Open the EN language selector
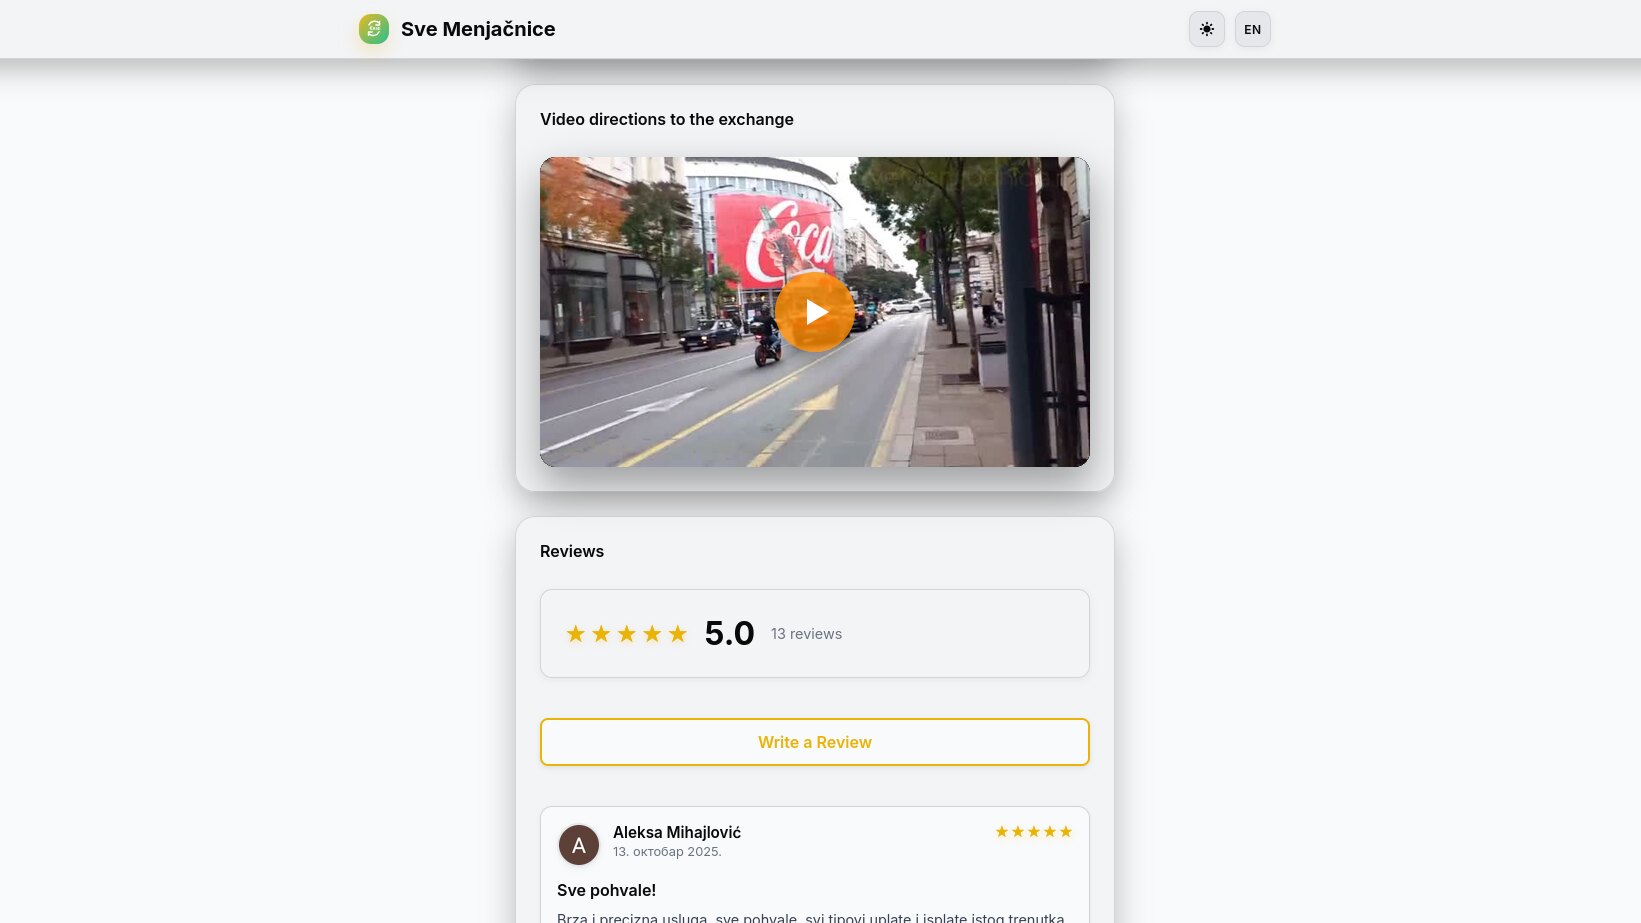1641x923 pixels. (1253, 29)
